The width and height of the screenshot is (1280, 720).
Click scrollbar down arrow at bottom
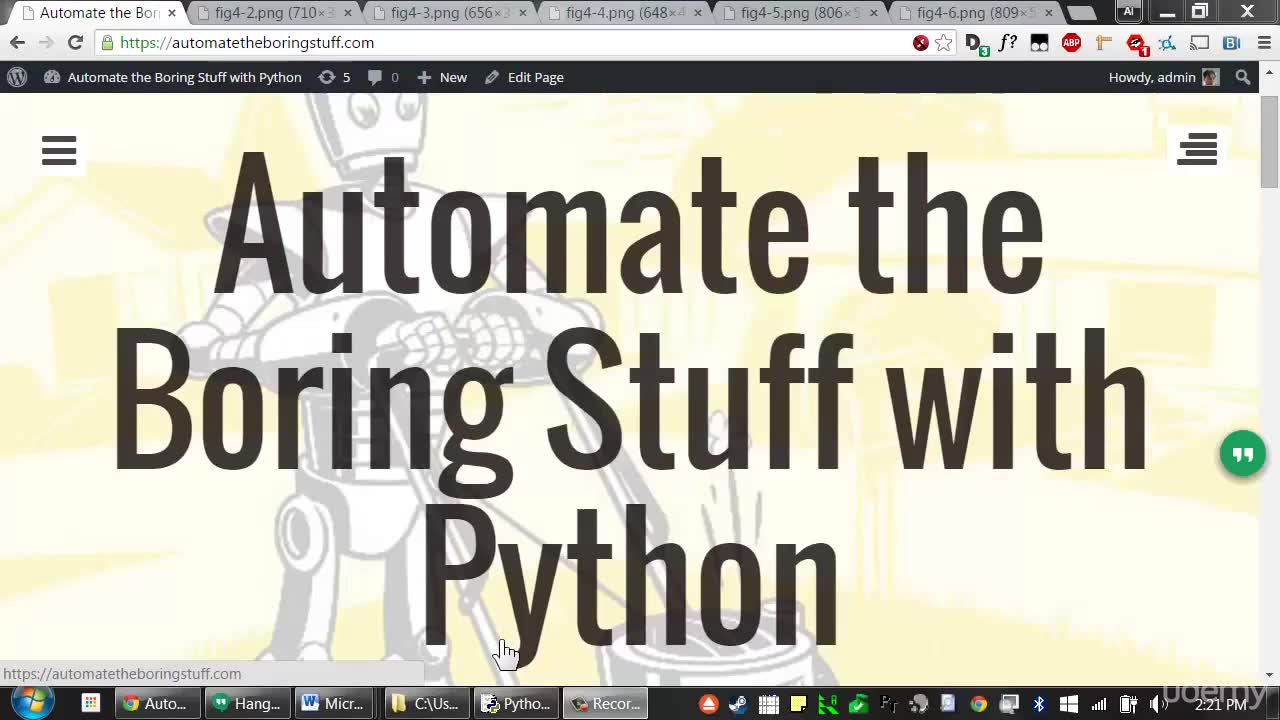pos(1269,675)
